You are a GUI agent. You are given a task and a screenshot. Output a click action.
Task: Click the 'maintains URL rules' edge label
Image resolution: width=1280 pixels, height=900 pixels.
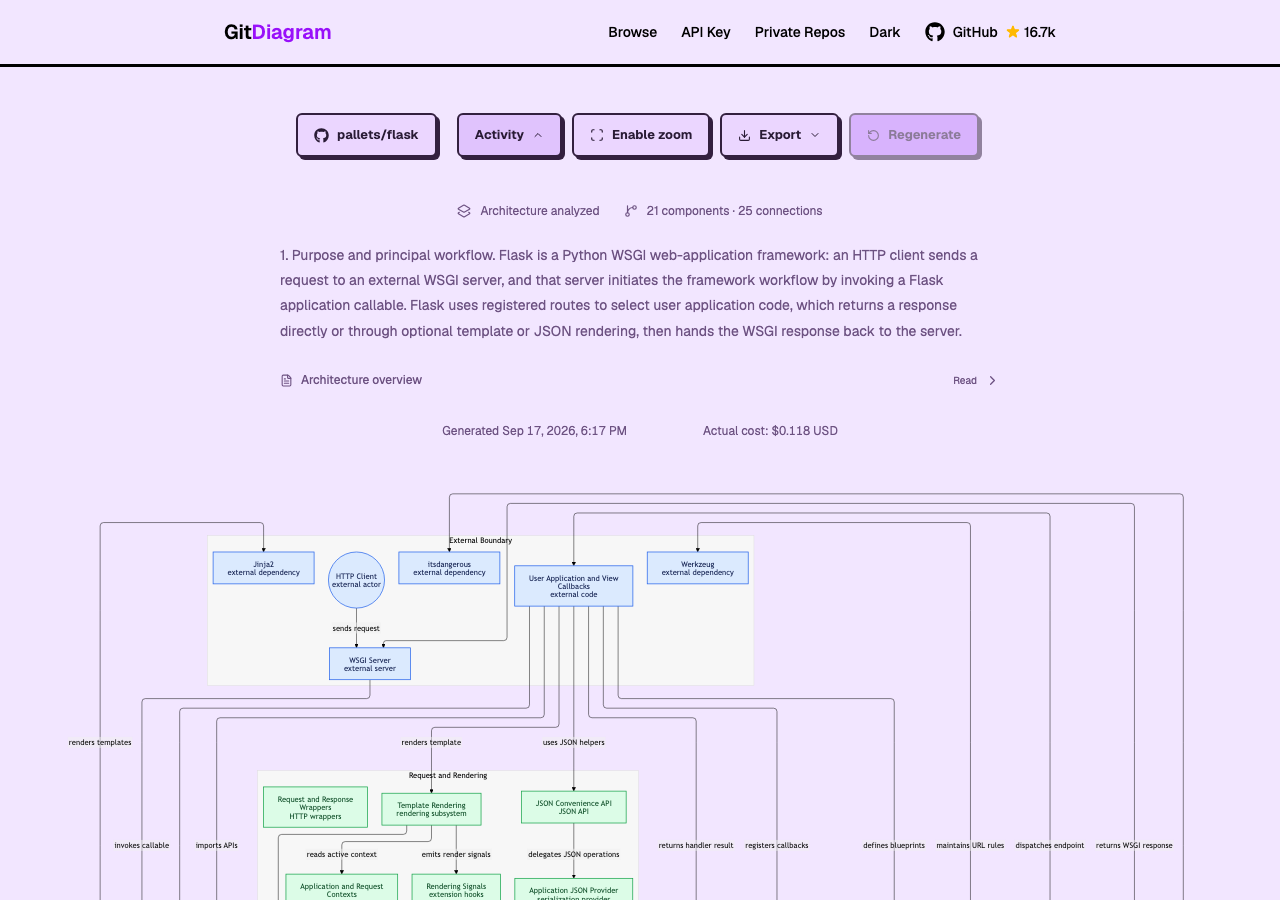point(970,845)
